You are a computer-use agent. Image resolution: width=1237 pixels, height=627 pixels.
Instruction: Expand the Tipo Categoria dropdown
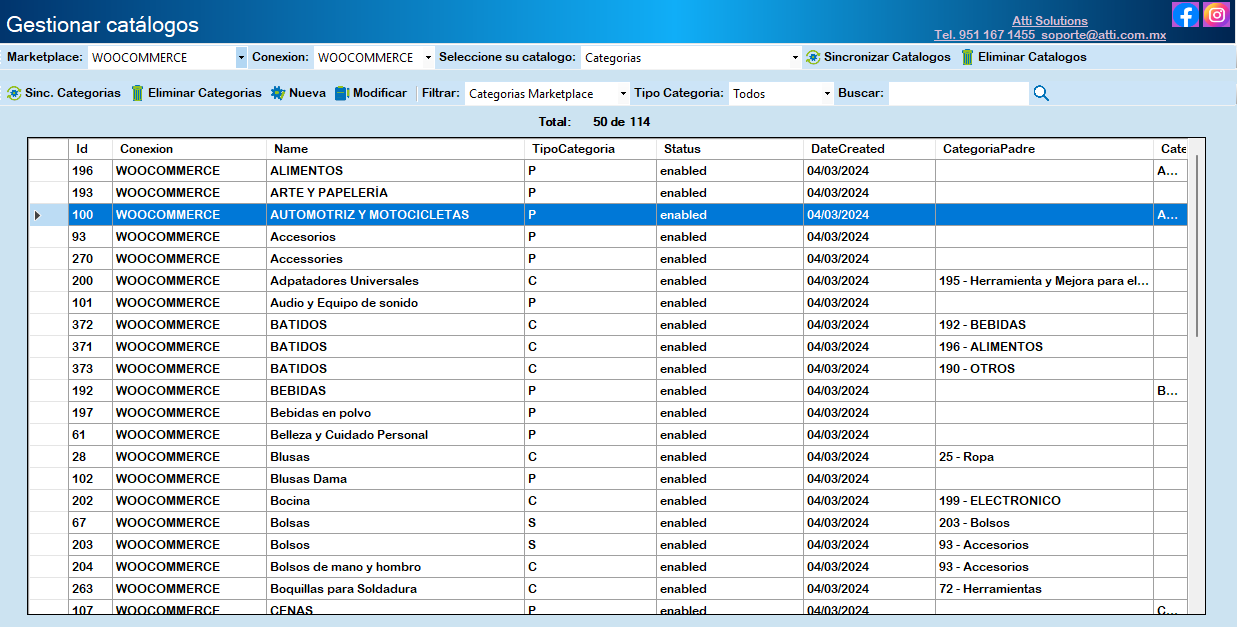827,94
